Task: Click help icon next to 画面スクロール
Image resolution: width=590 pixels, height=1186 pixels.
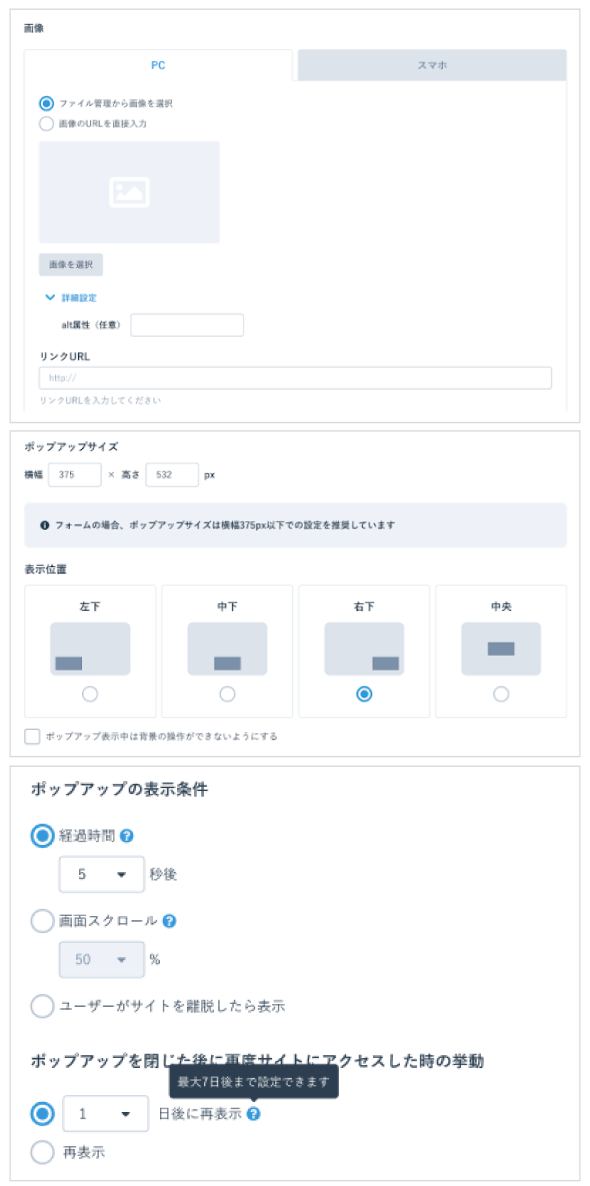Action: click(x=169, y=921)
